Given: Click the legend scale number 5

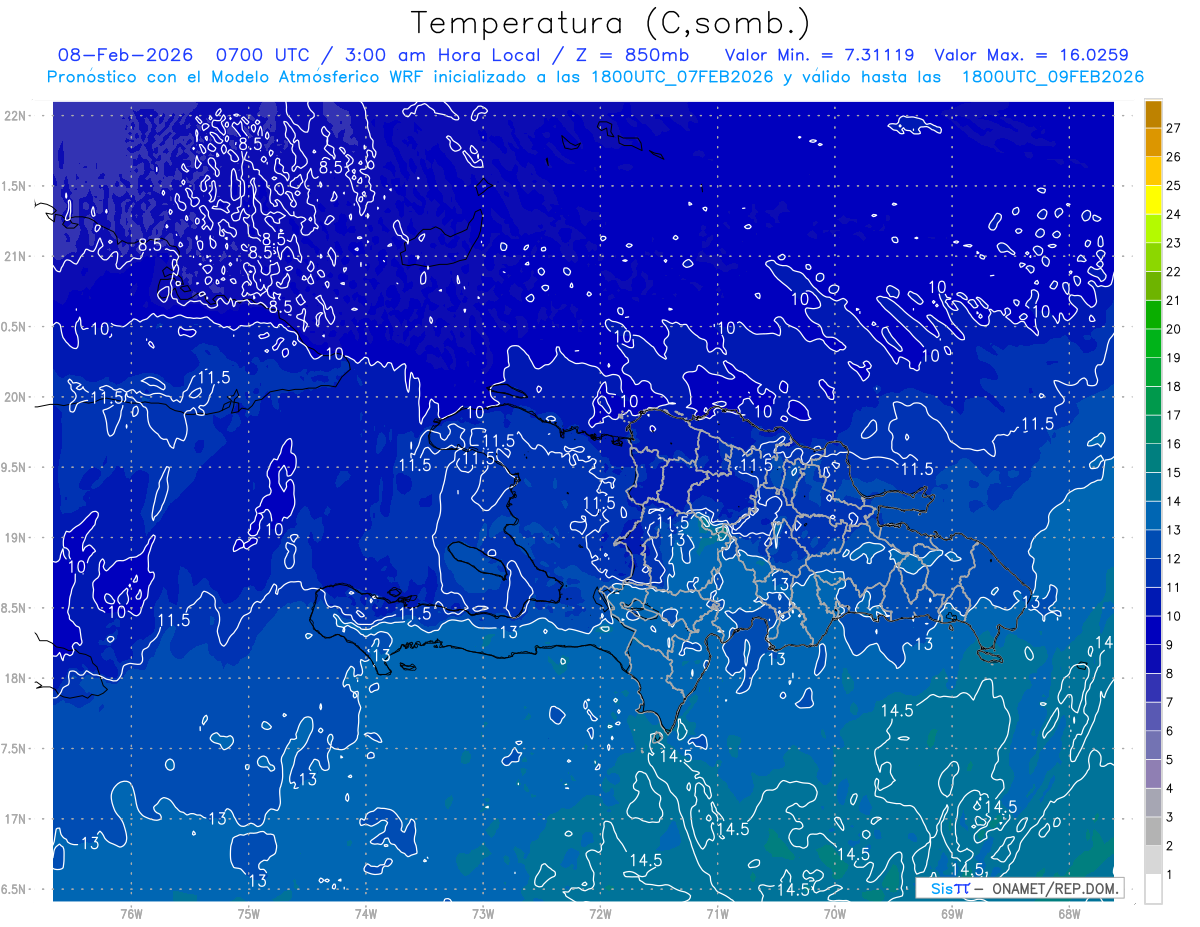Looking at the screenshot, I should point(1171,760).
